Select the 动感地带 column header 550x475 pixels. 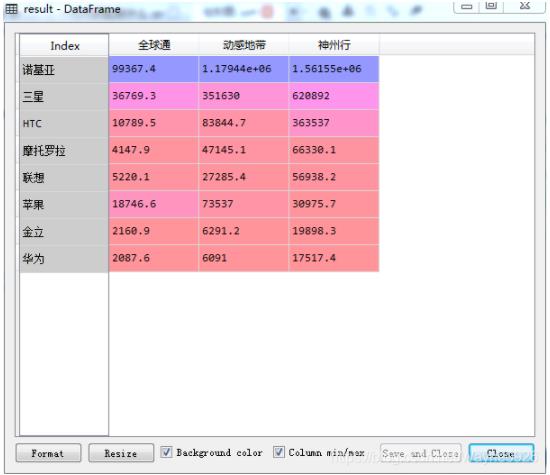click(244, 45)
